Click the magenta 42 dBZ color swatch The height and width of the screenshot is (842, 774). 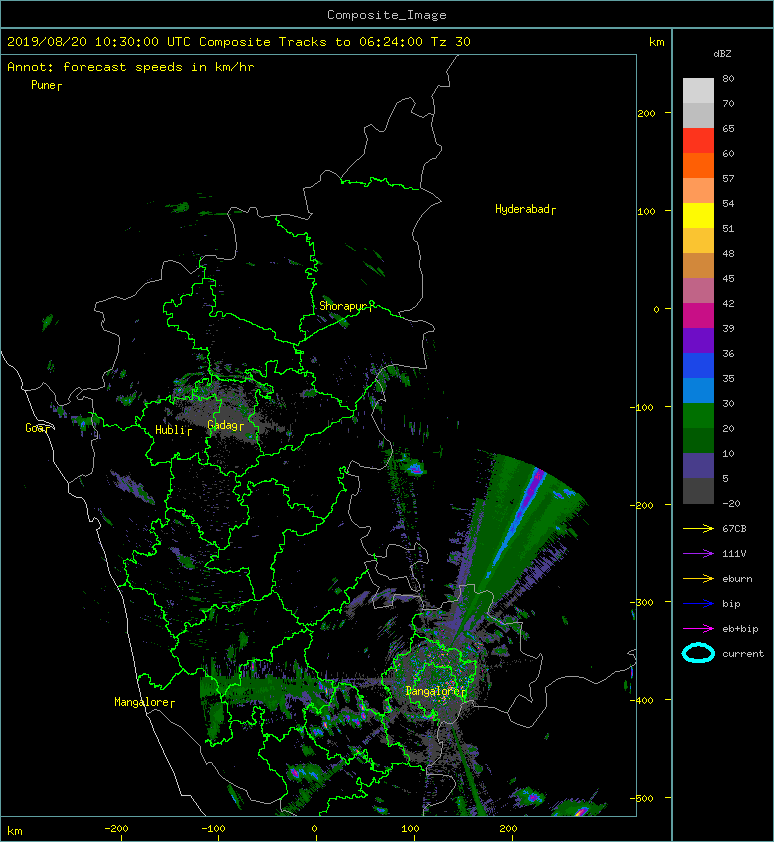pyautogui.click(x=698, y=315)
